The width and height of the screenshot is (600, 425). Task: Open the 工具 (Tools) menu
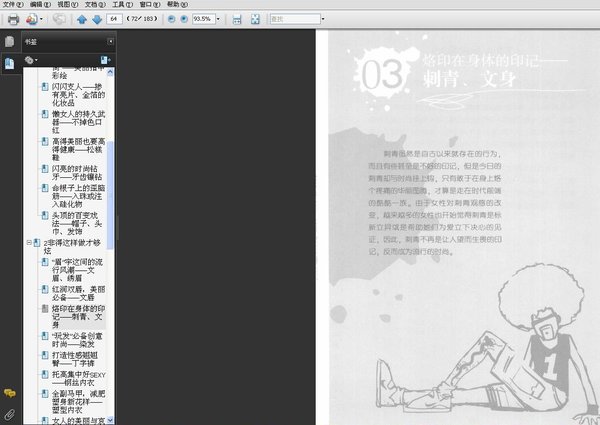click(122, 4)
